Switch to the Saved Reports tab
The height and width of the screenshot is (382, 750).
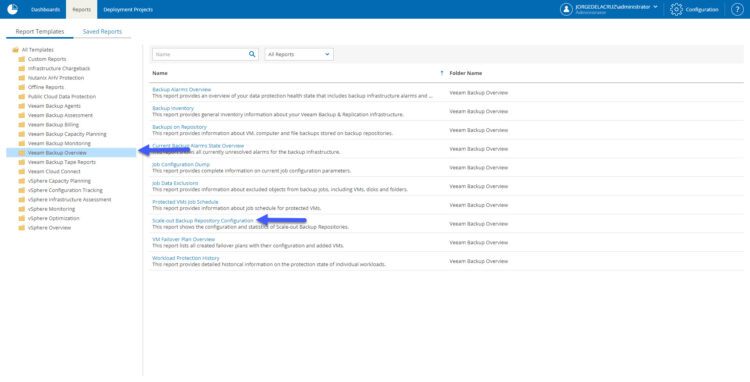click(102, 32)
